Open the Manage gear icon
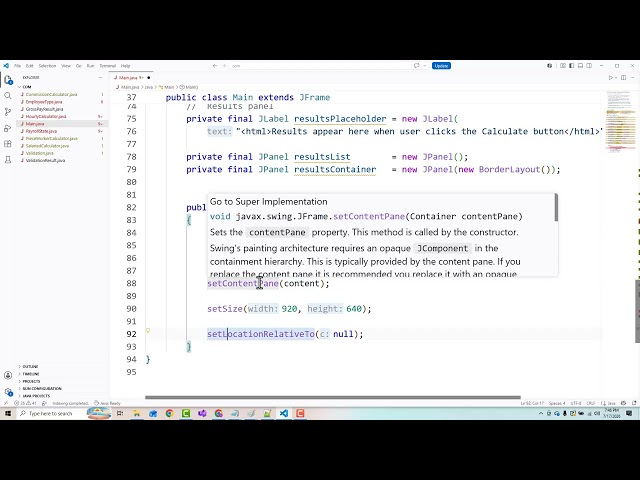 [8, 391]
